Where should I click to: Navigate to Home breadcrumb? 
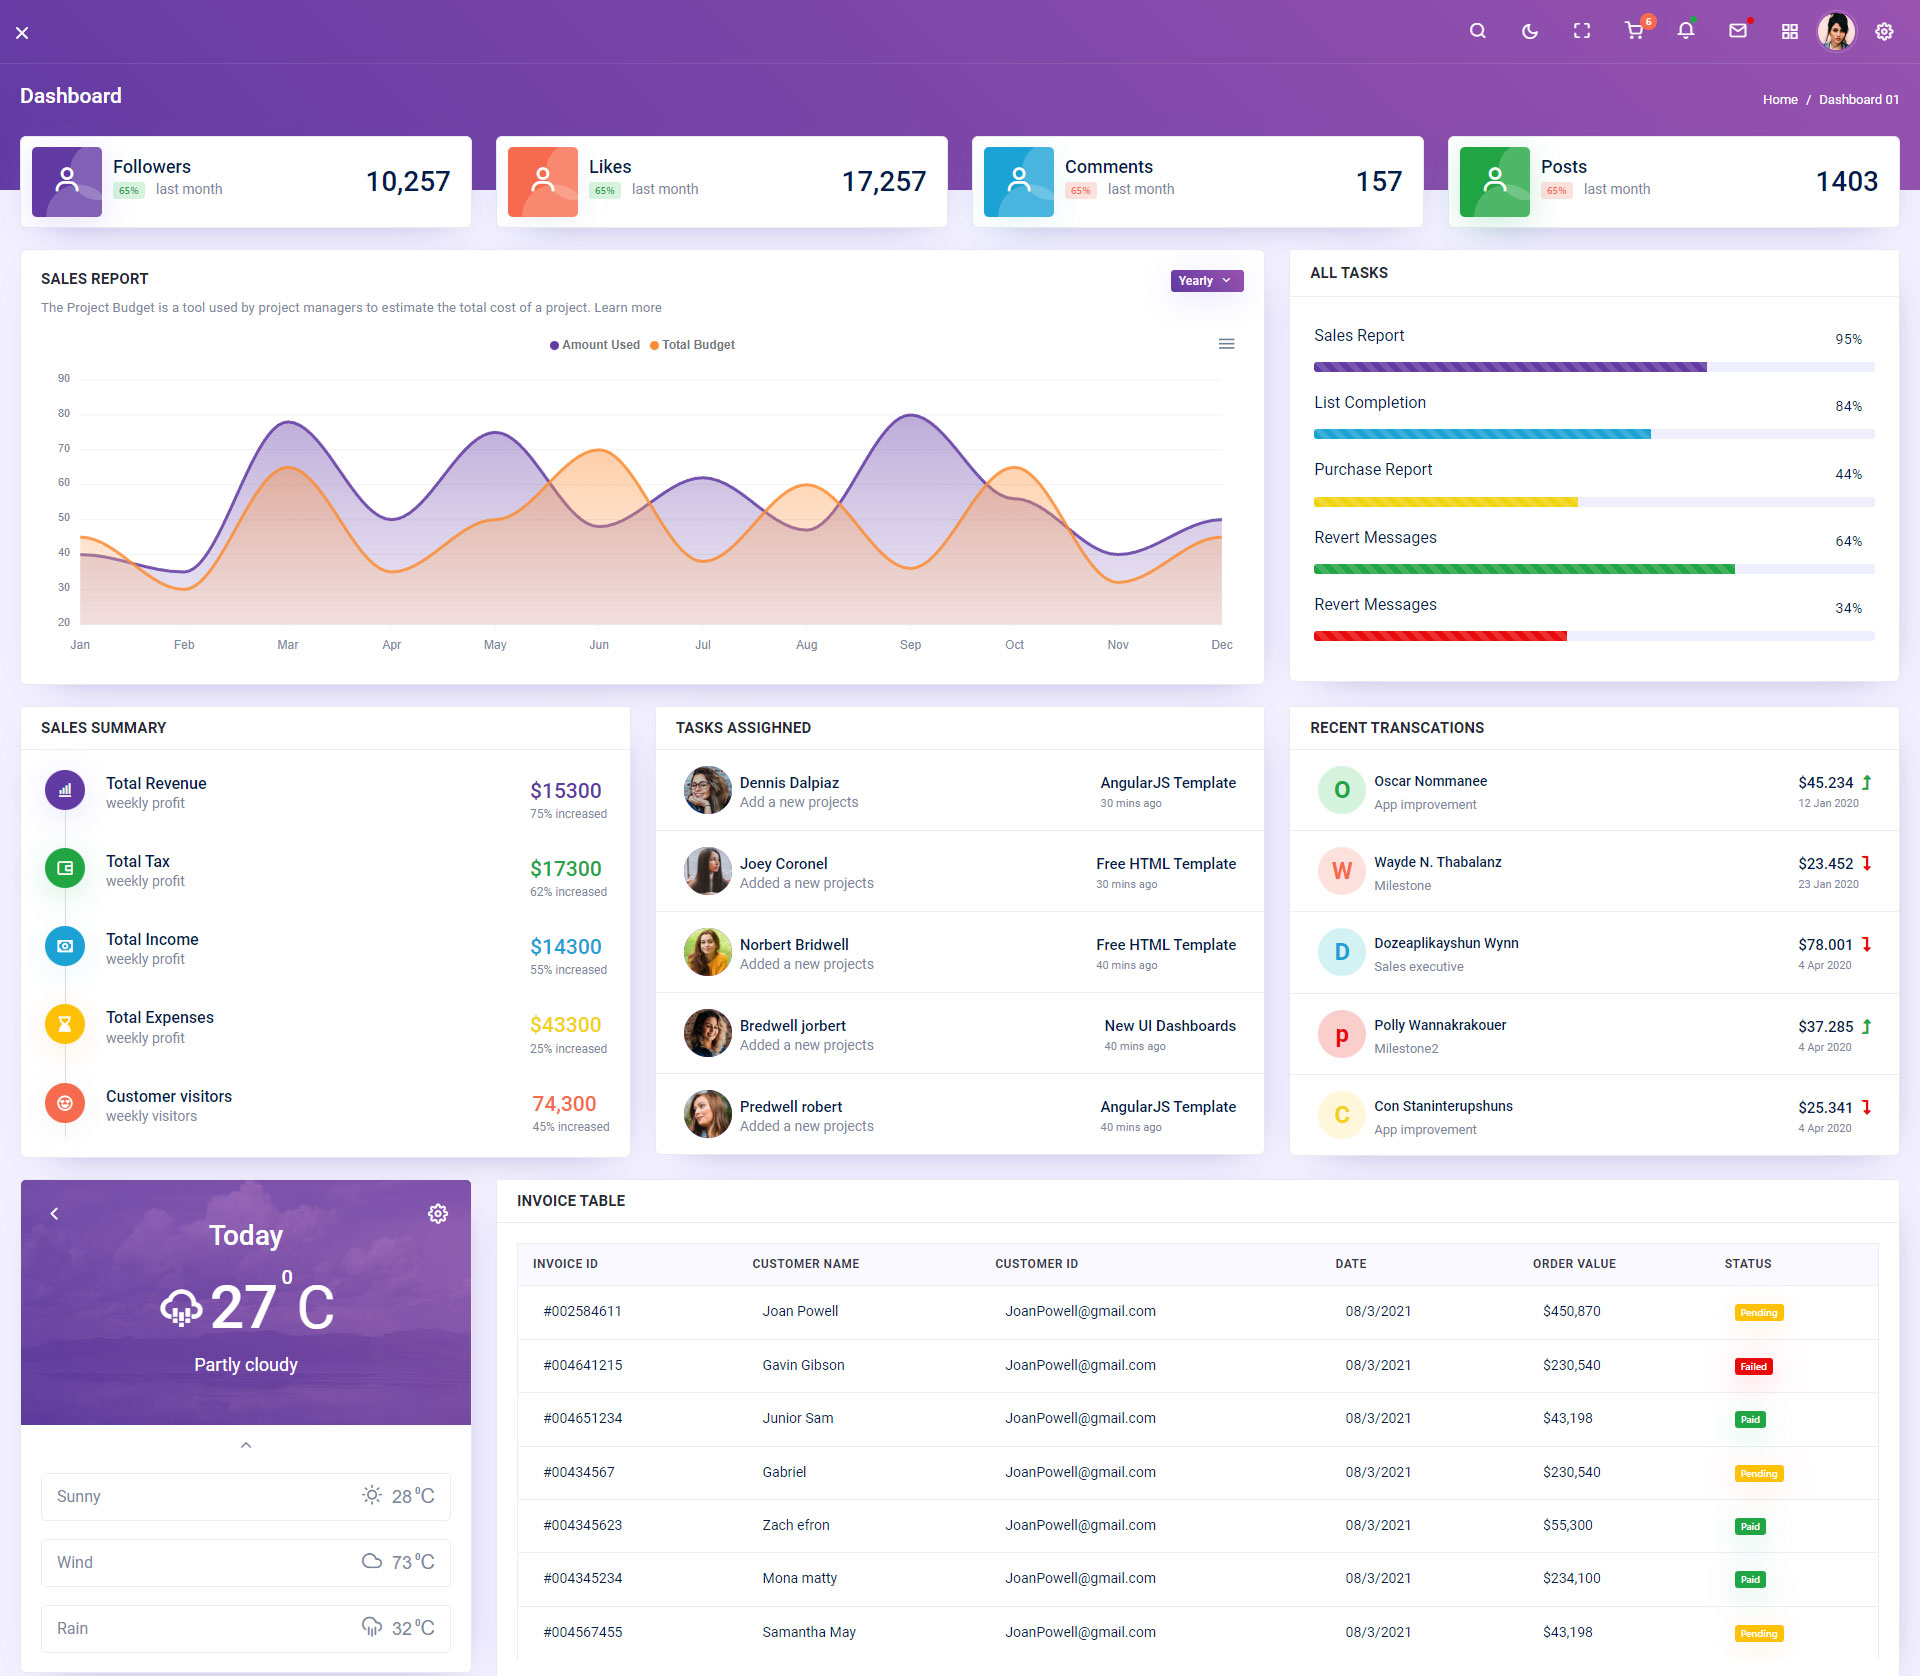coord(1779,99)
